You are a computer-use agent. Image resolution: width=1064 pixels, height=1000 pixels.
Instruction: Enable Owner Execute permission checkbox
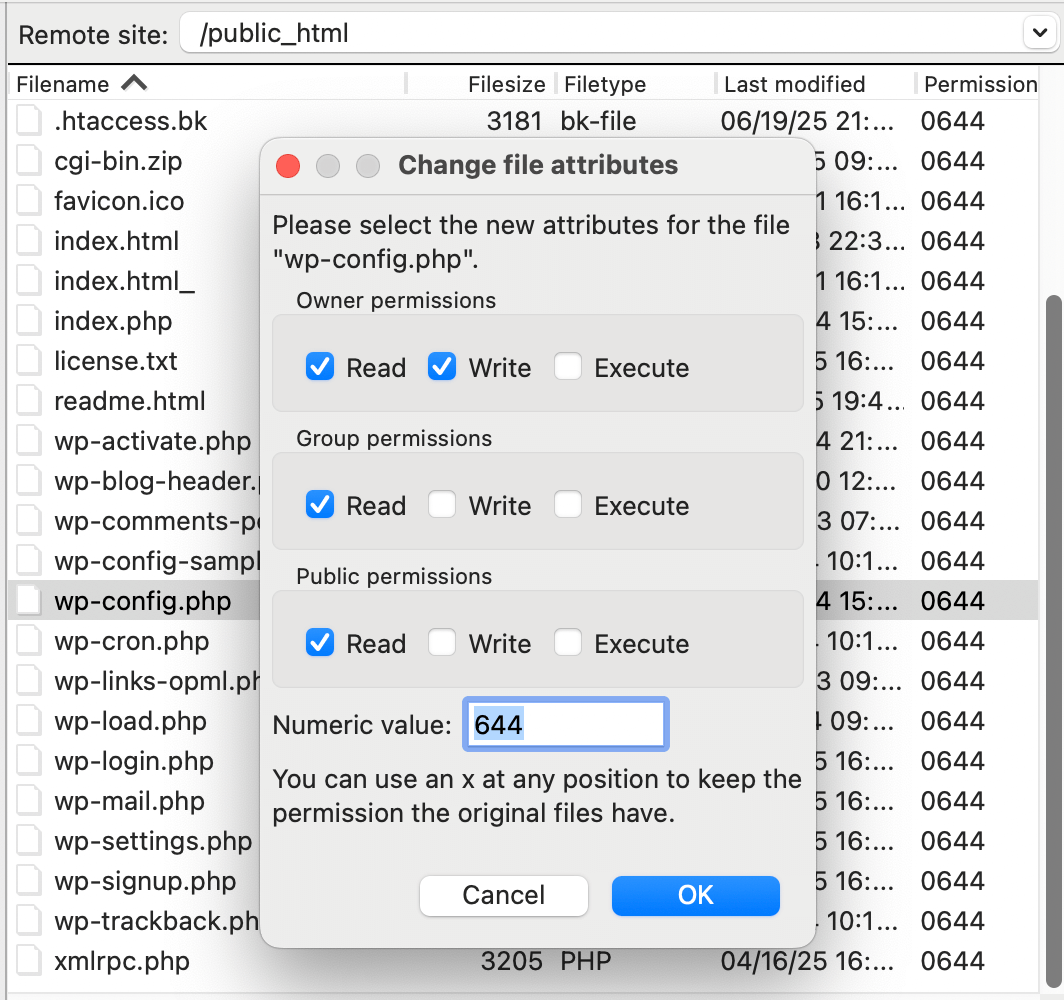click(567, 367)
